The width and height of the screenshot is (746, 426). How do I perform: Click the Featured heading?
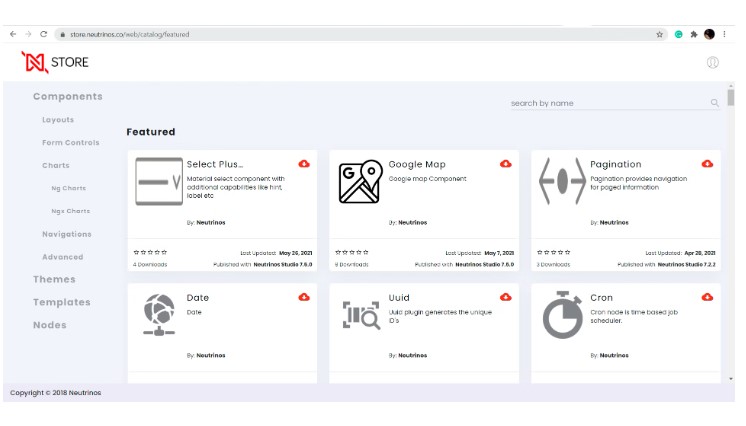click(x=151, y=132)
